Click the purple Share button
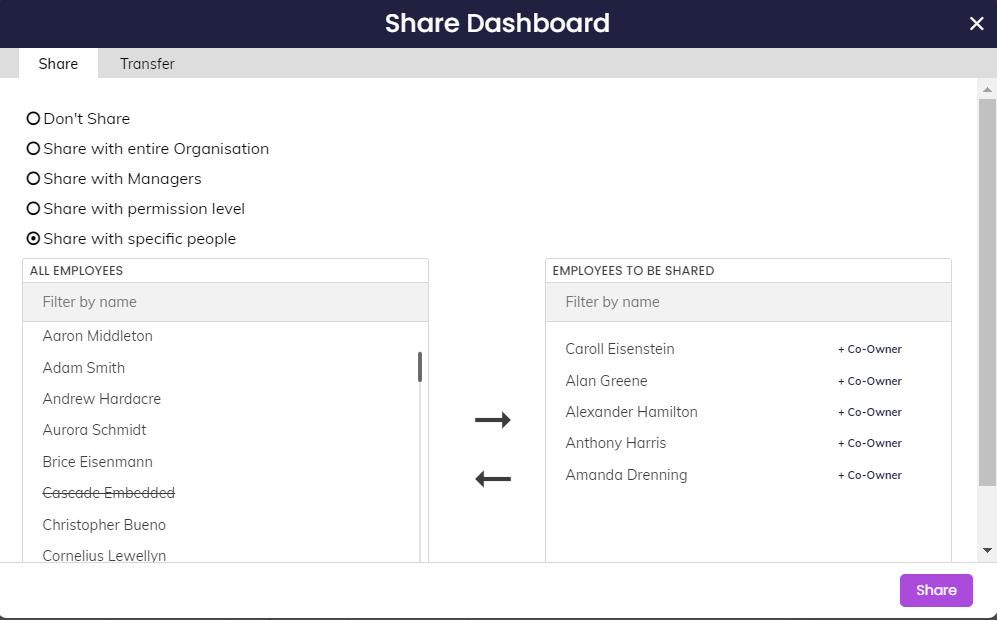This screenshot has width=997, height=620. click(x=936, y=590)
